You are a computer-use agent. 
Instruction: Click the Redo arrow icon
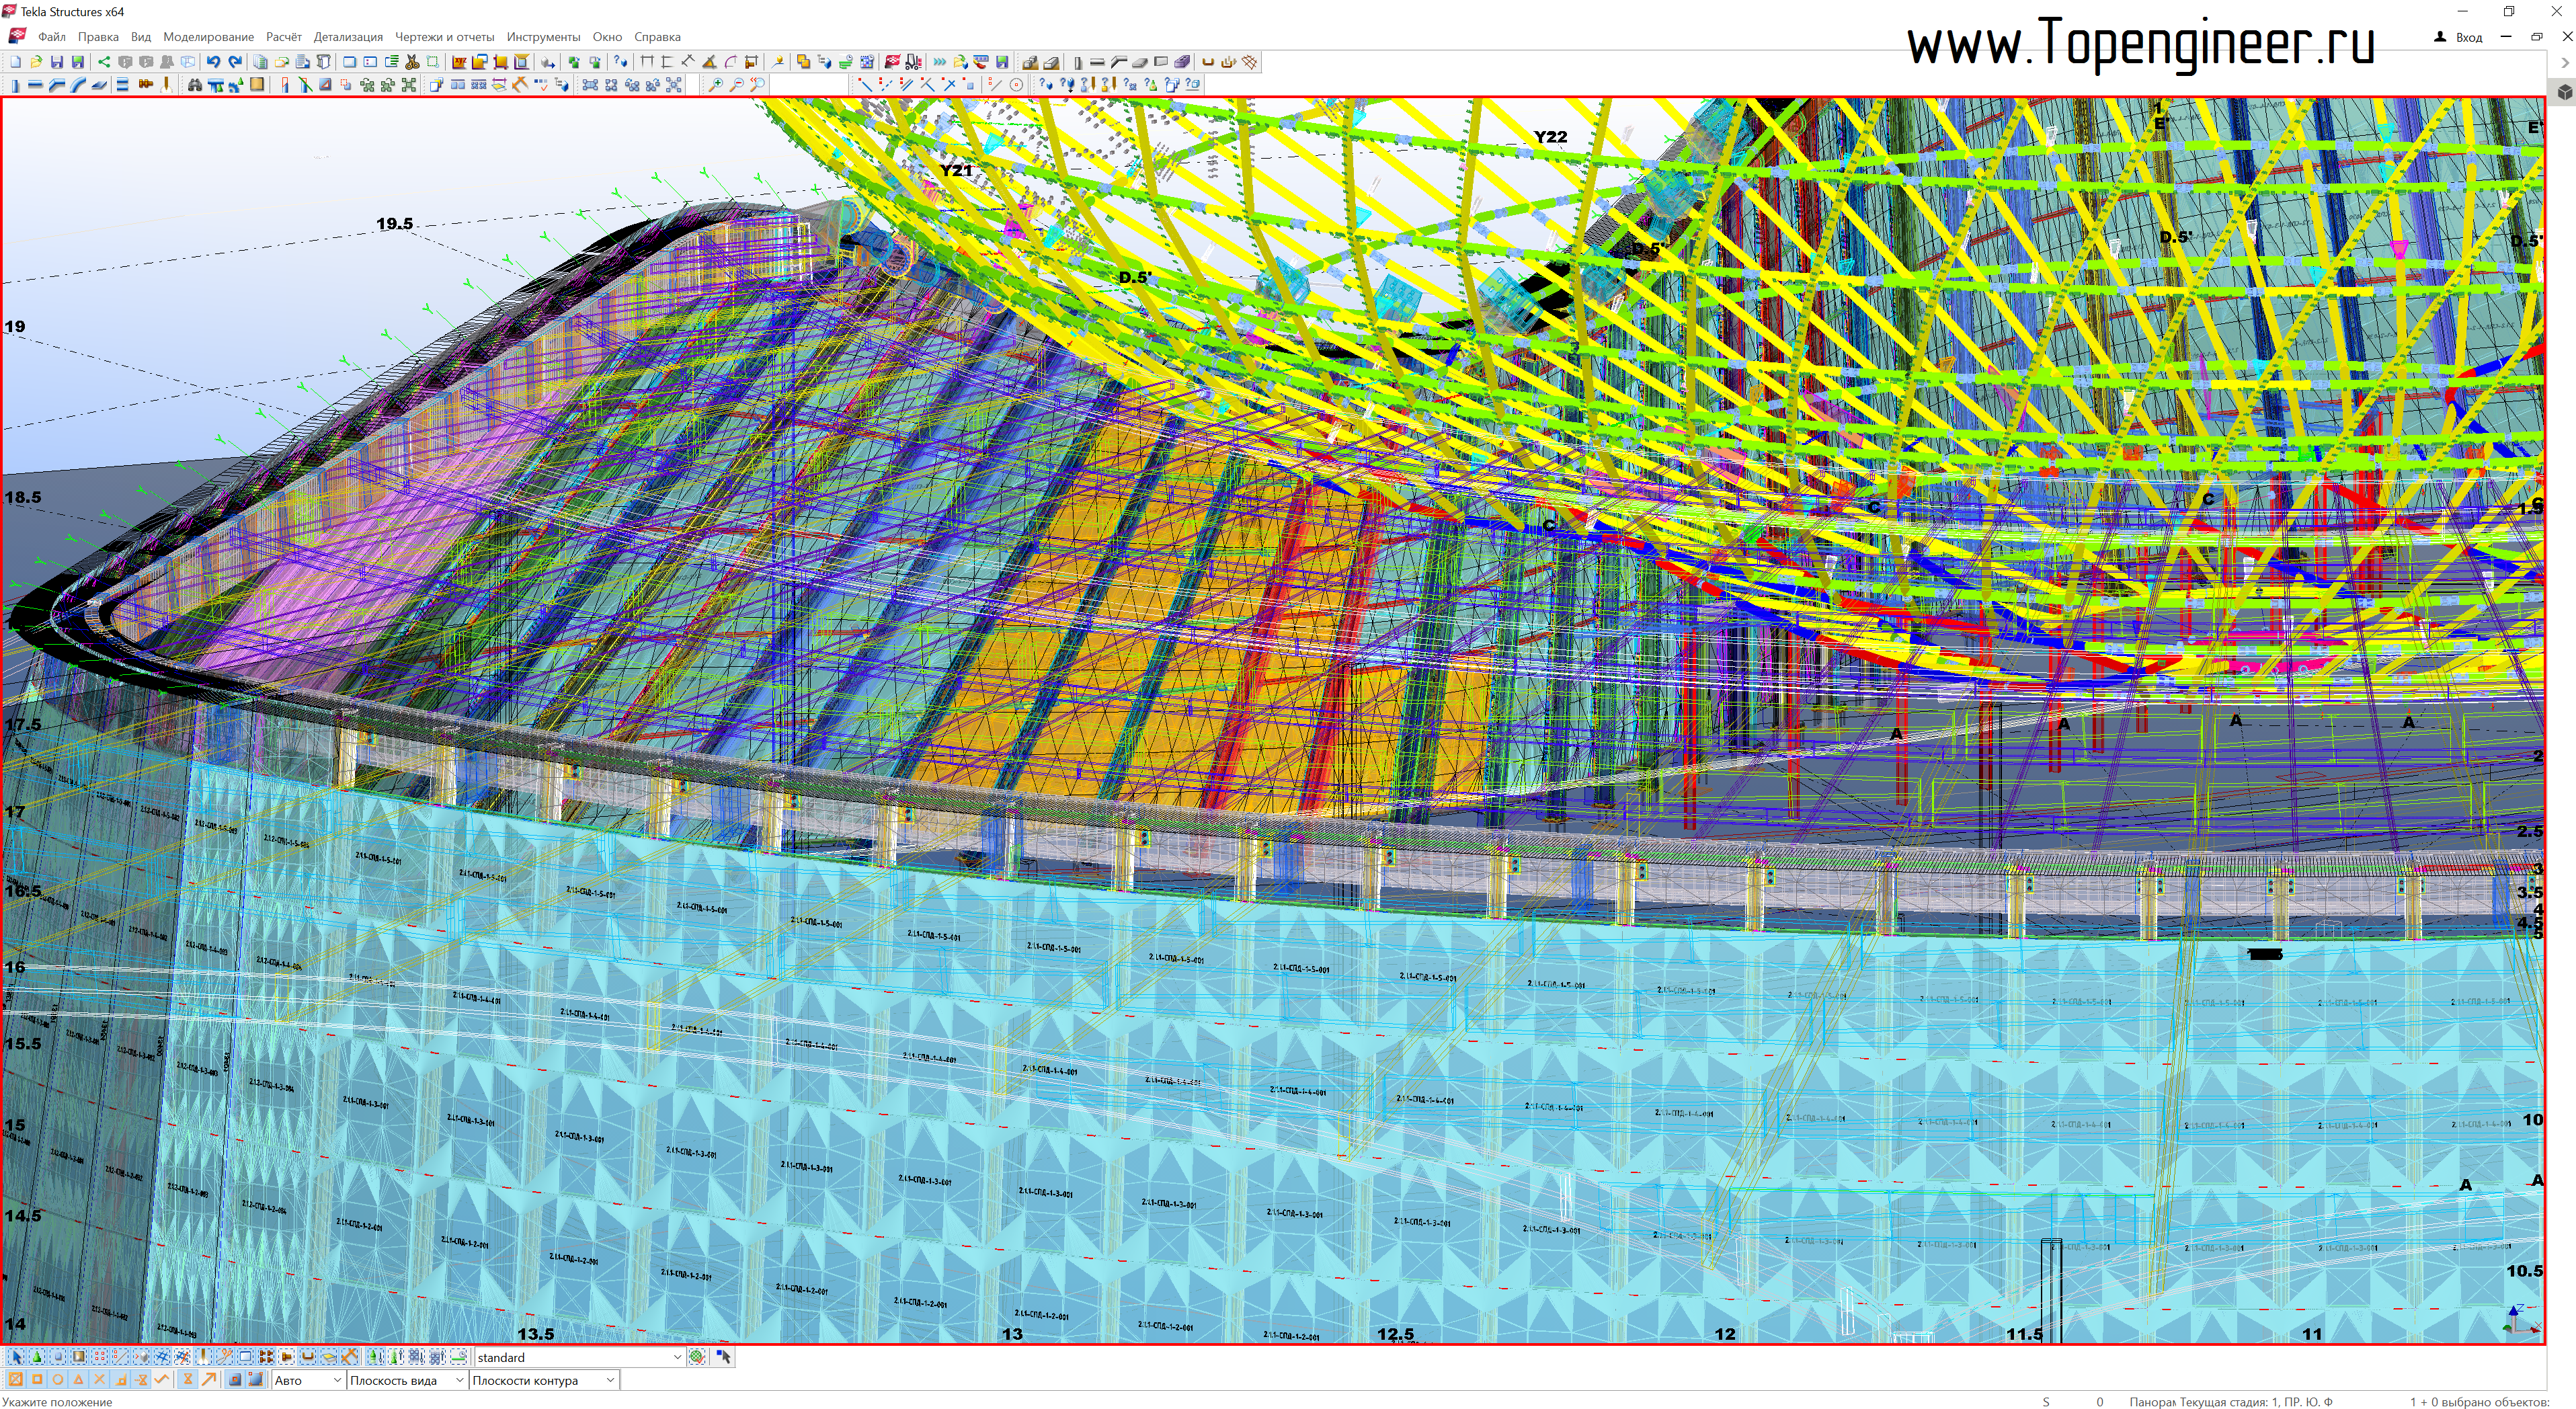235,62
